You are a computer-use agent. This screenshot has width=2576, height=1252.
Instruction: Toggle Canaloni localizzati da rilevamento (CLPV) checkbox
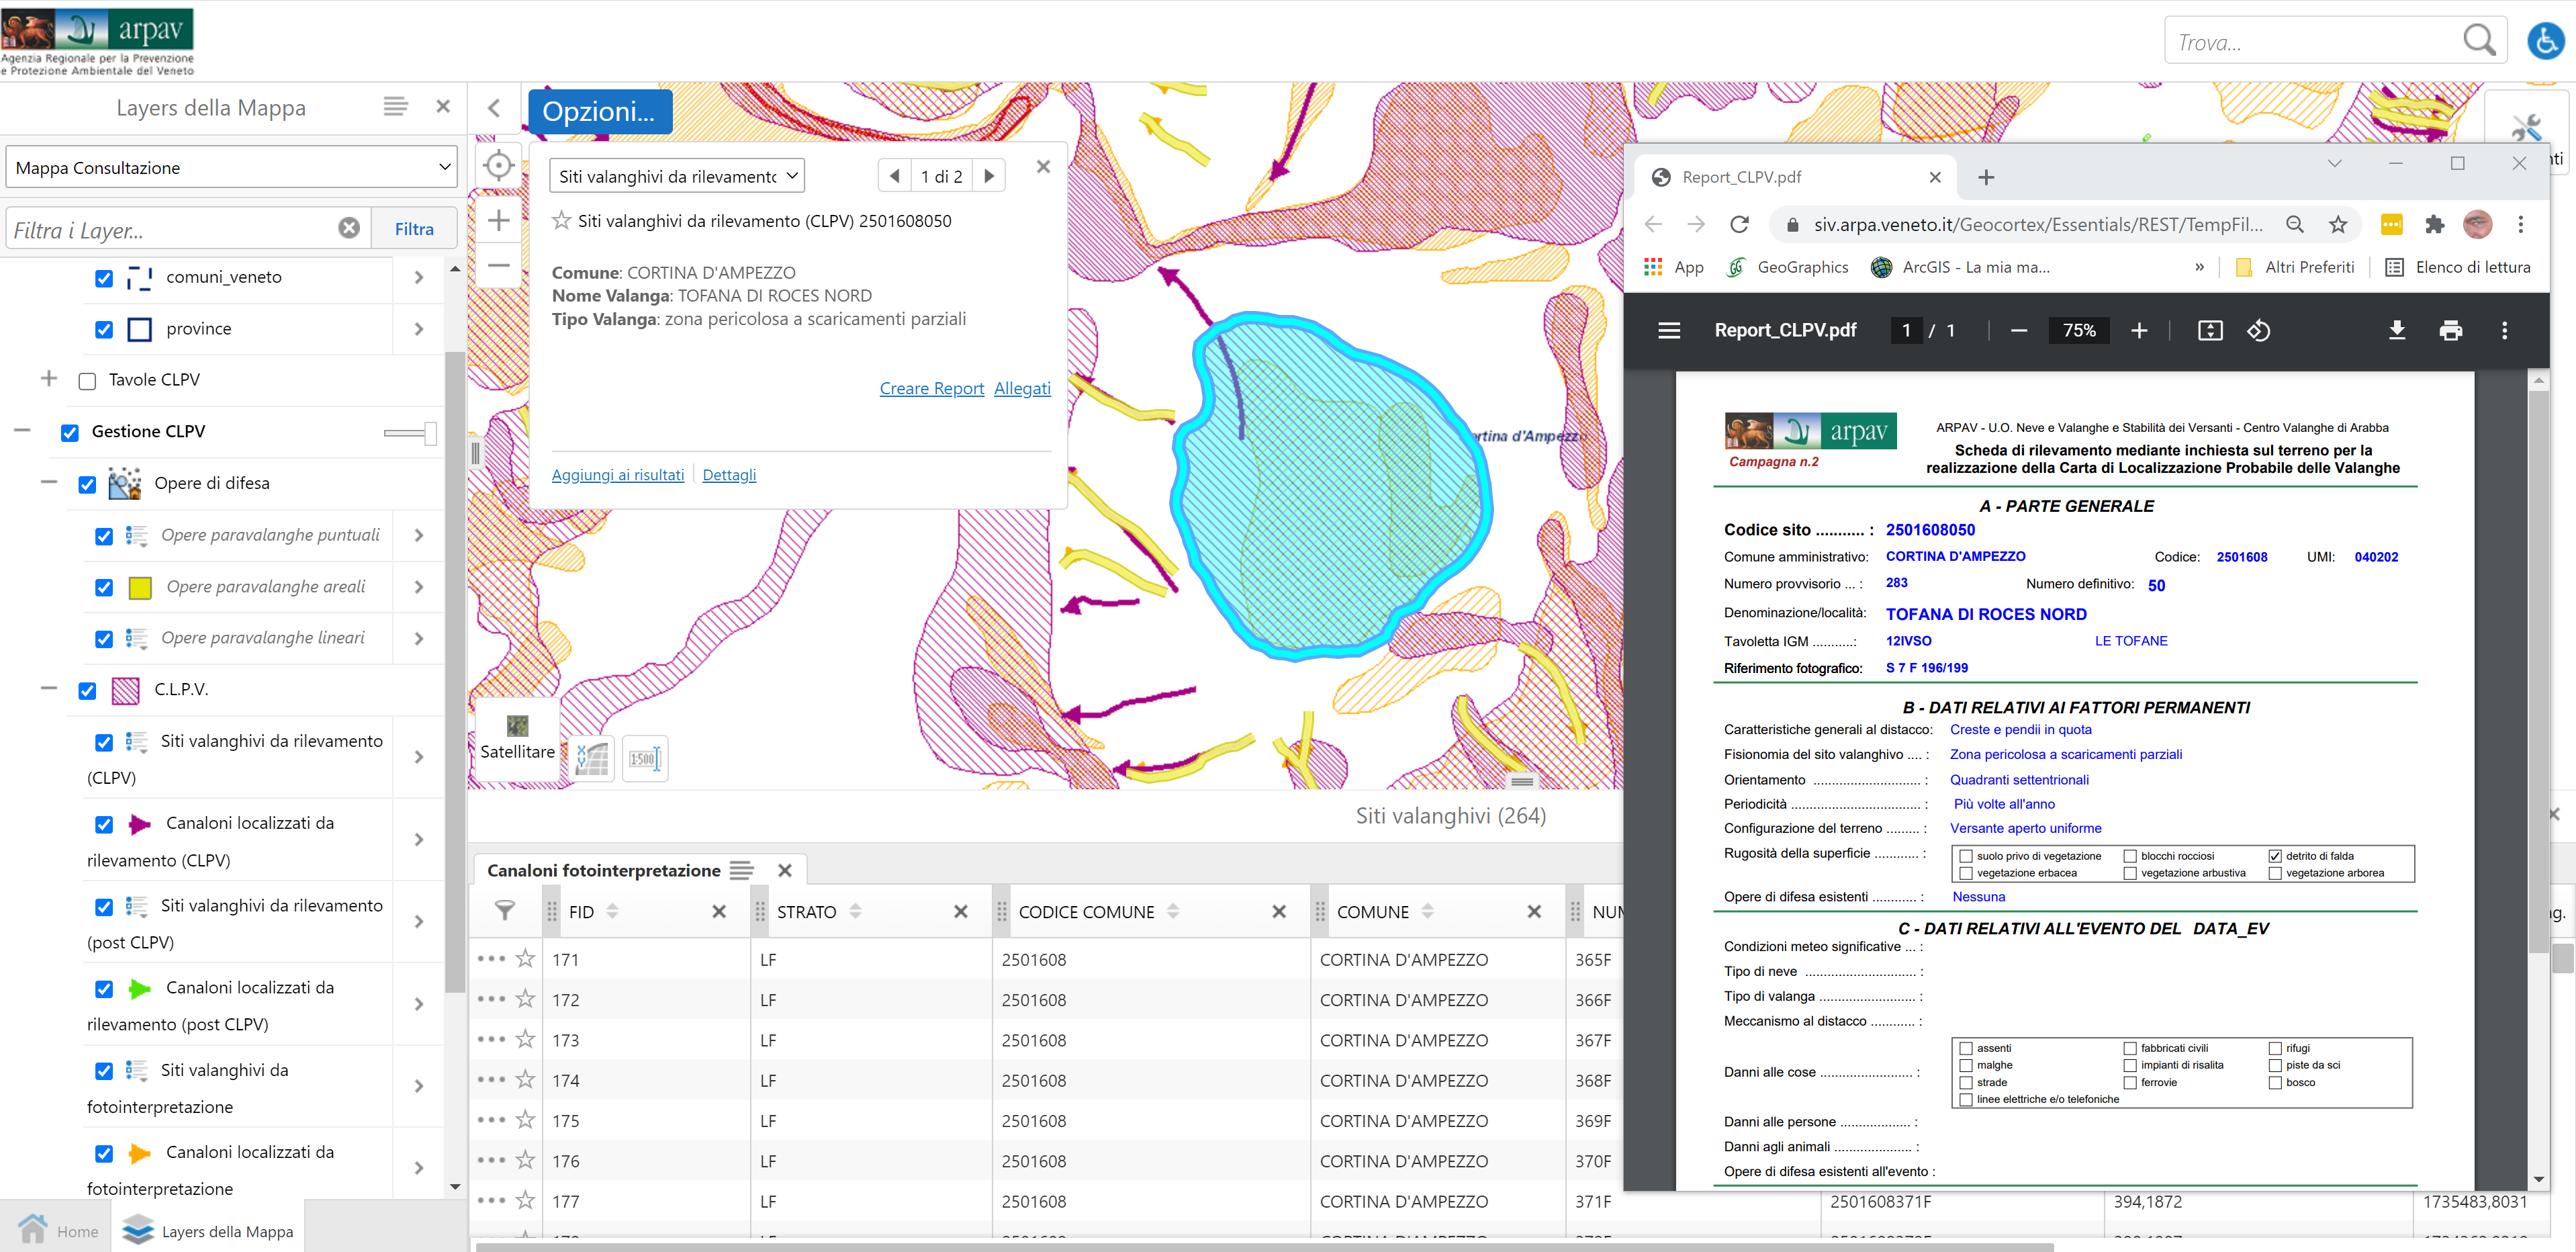[x=104, y=824]
